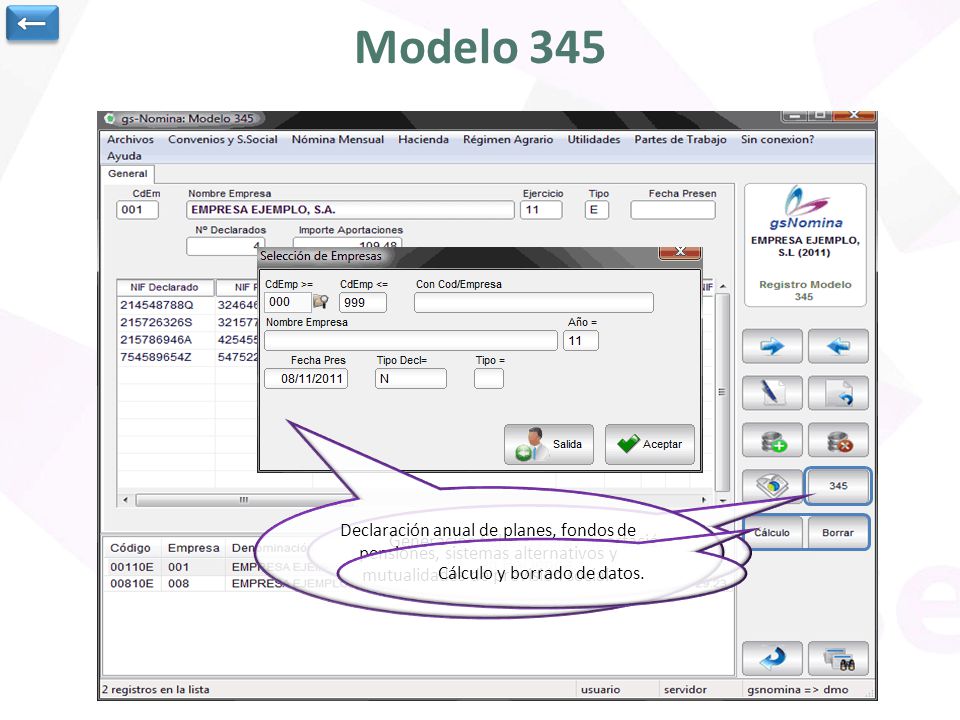Click the EMPRESA EJEMPLO, S.A. name field
960x720 pixels.
pos(350,210)
